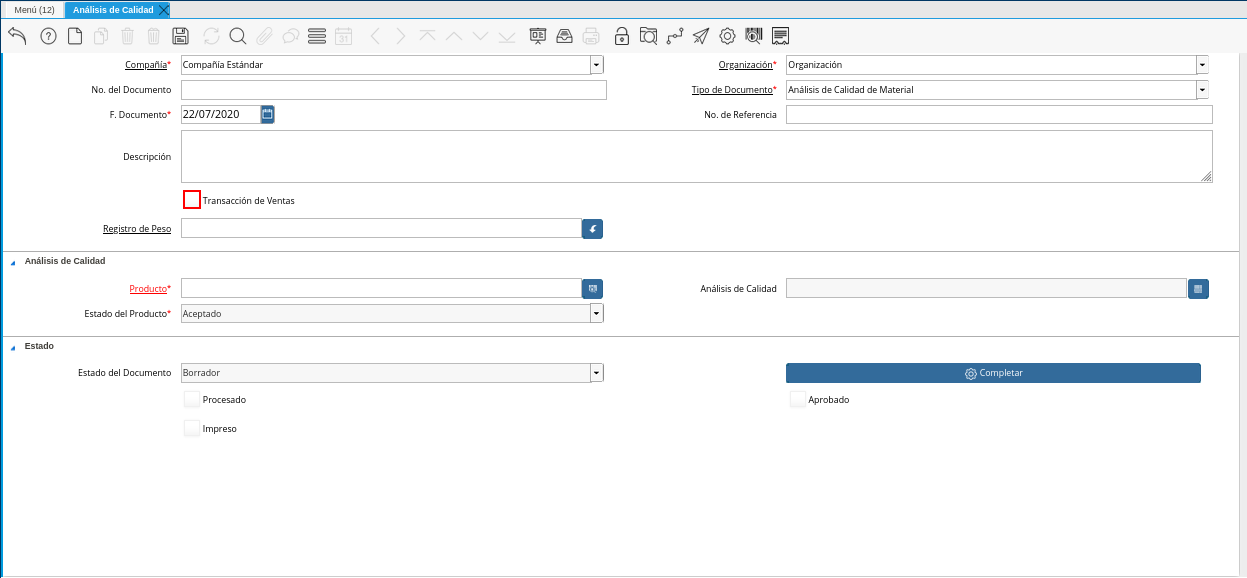Switch to the Menú (12) tab

pos(34,9)
